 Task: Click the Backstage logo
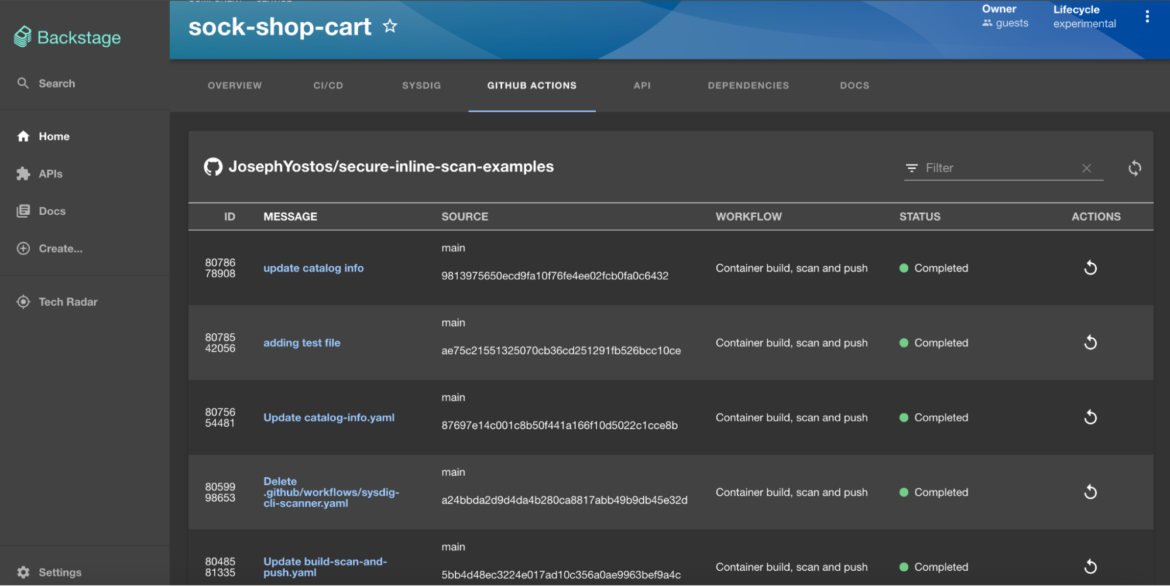click(67, 37)
